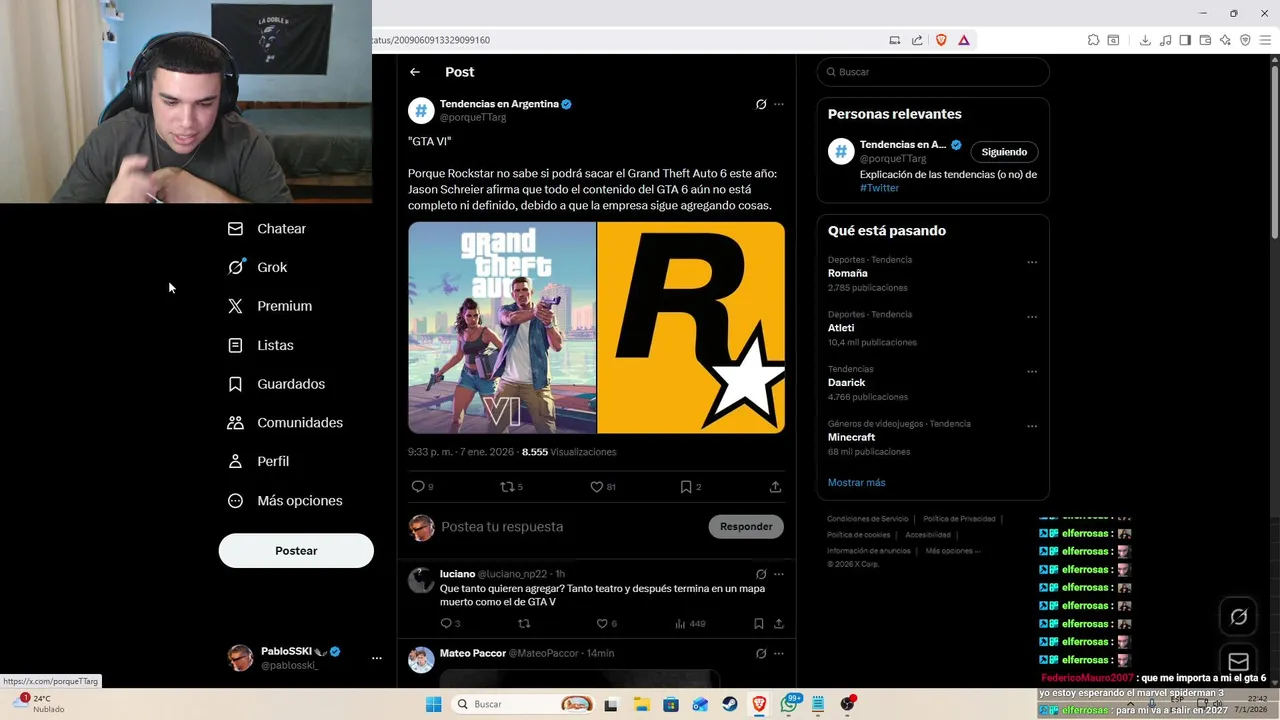The width and height of the screenshot is (1280, 720).
Task: Open Listas in the sidebar menu
Action: pyautogui.click(x=260, y=345)
